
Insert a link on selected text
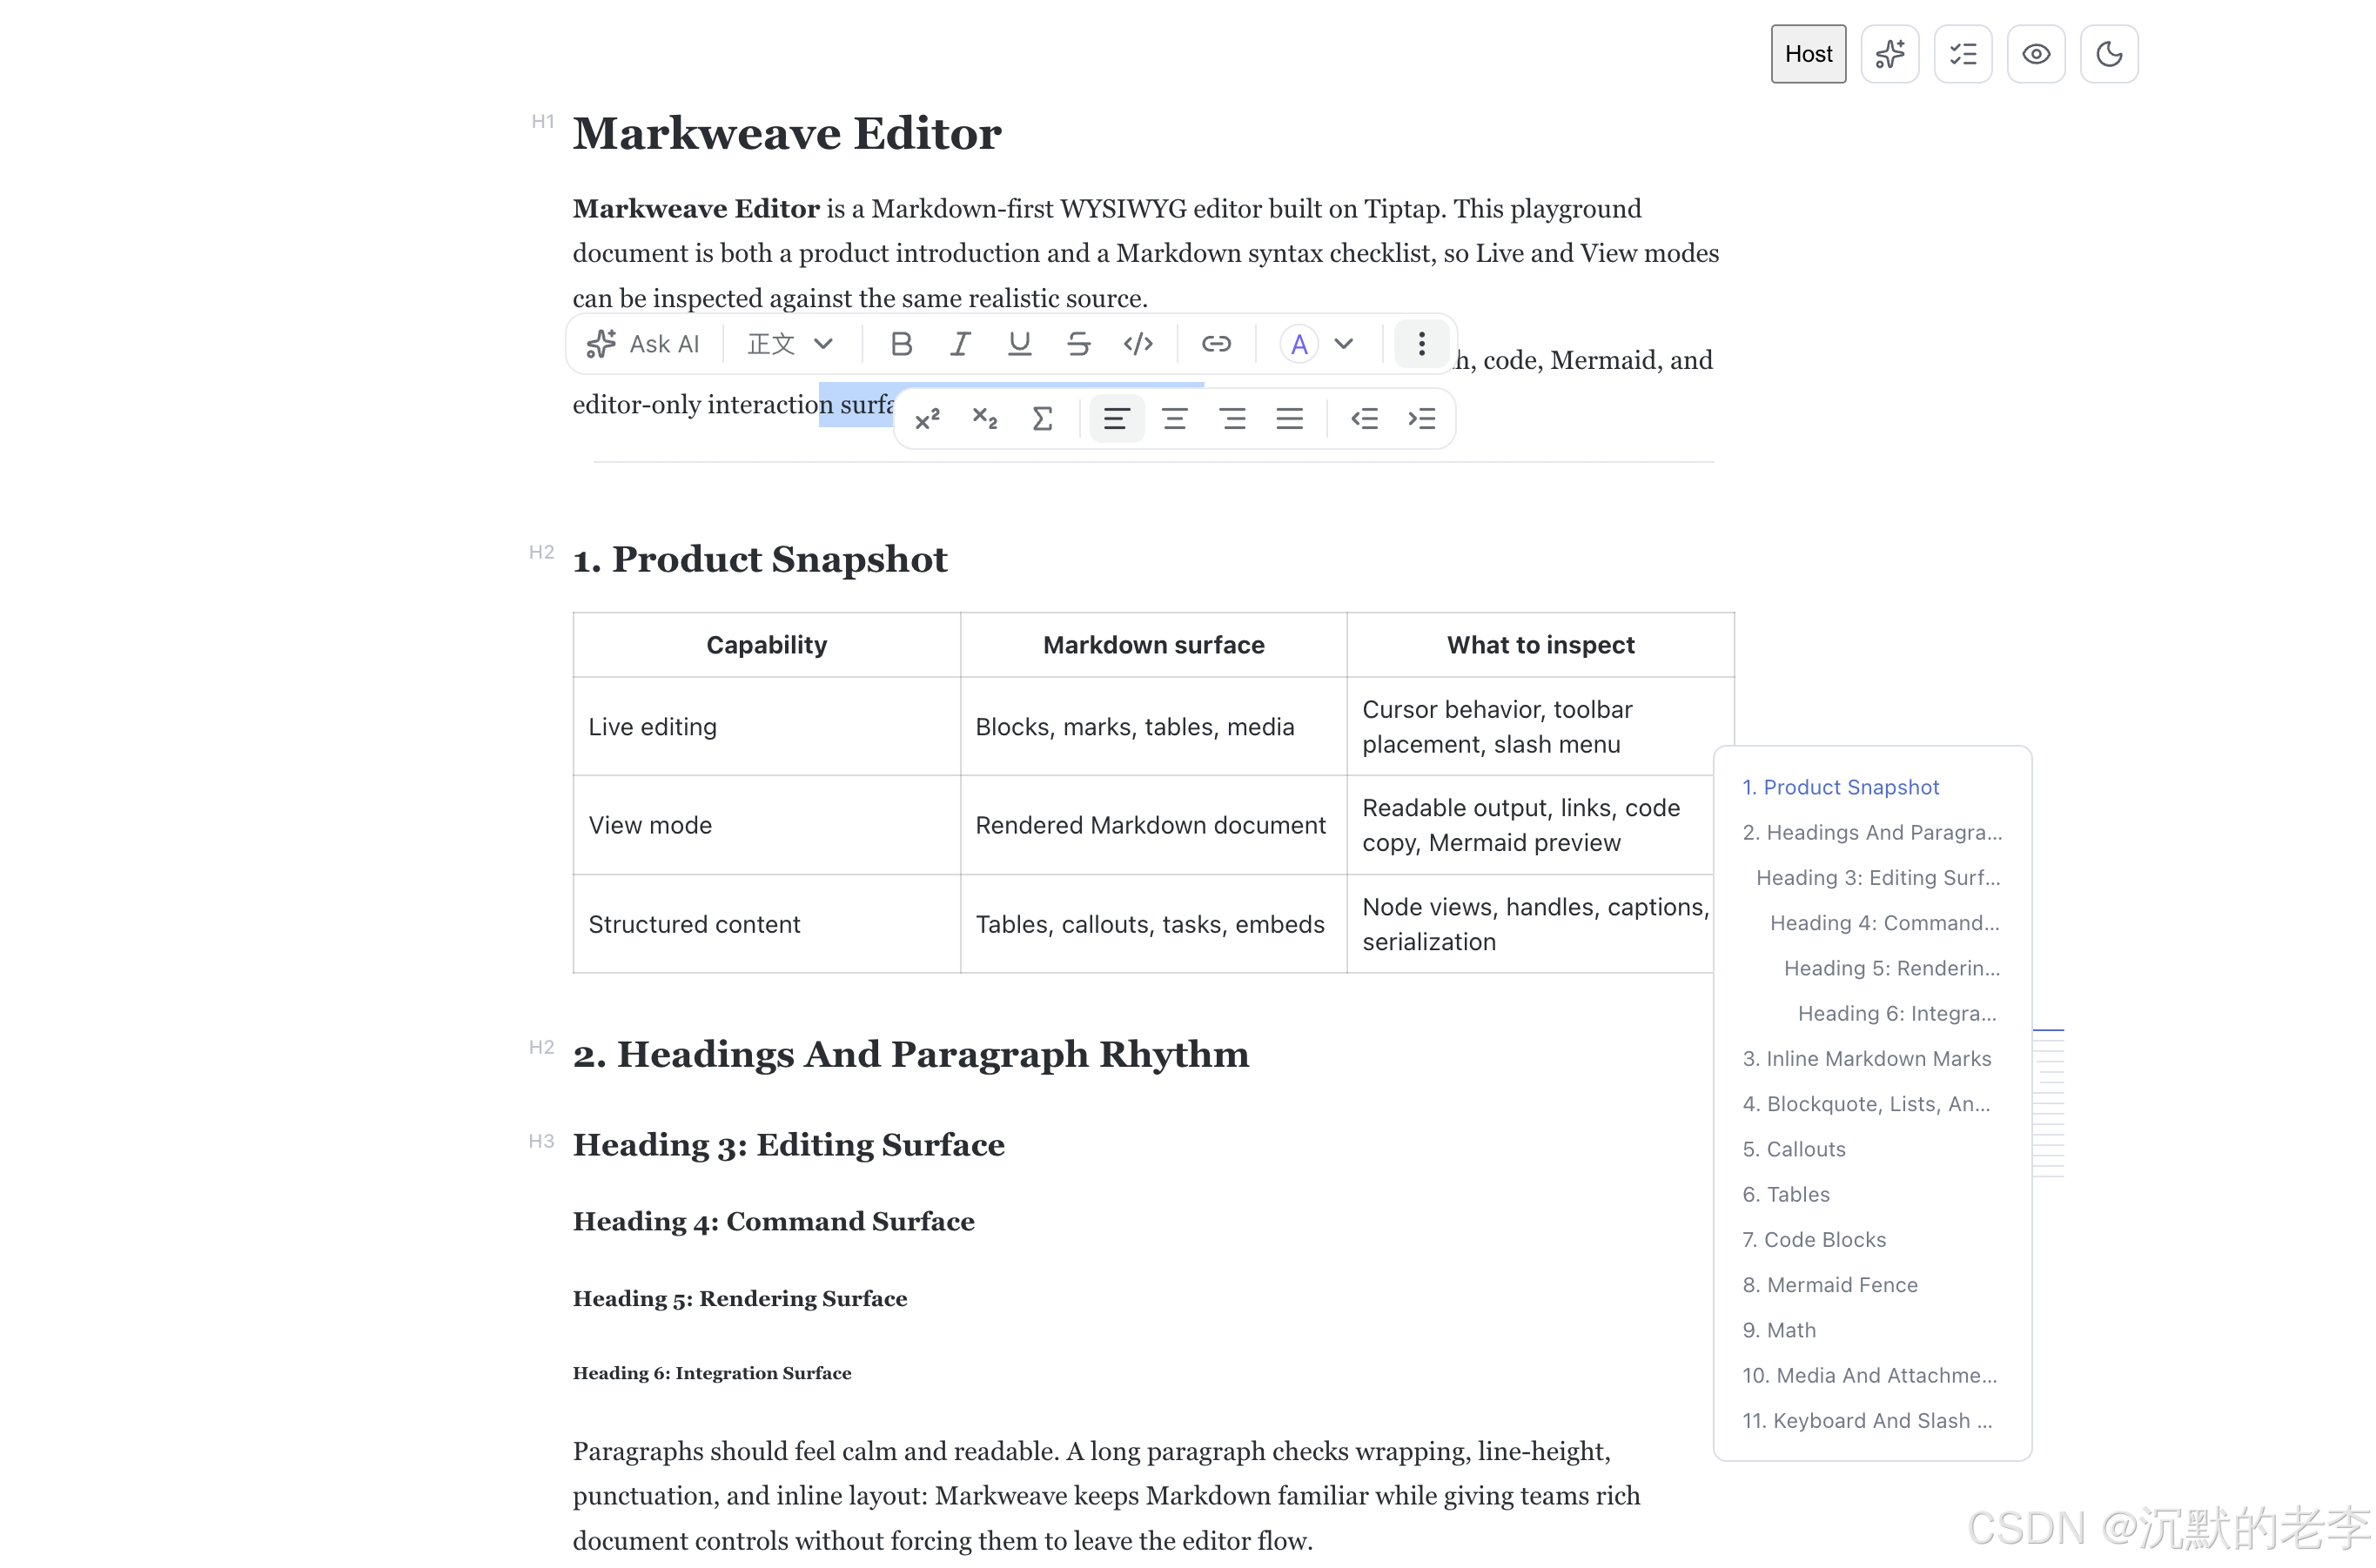(x=1216, y=344)
